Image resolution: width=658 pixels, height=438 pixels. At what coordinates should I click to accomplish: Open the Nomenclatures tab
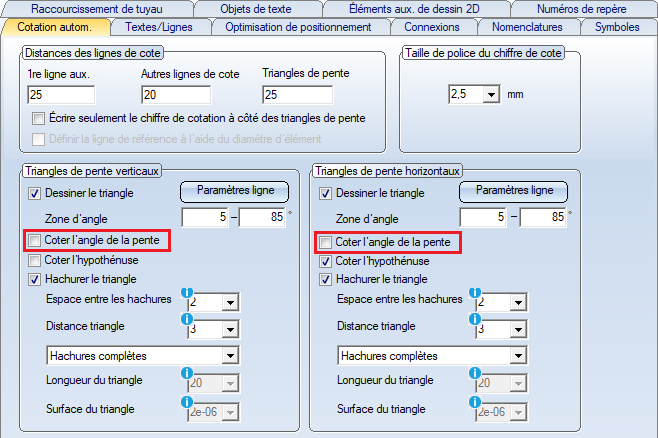coord(527,27)
